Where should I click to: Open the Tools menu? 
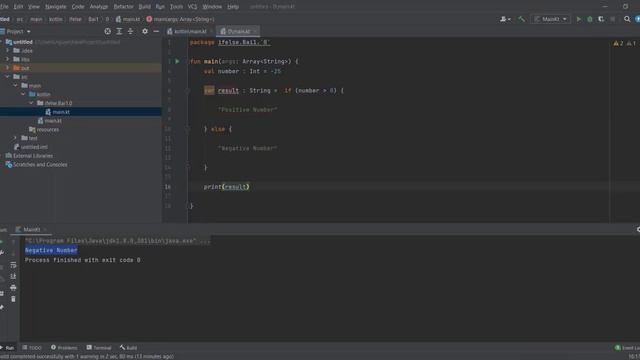pyautogui.click(x=176, y=7)
